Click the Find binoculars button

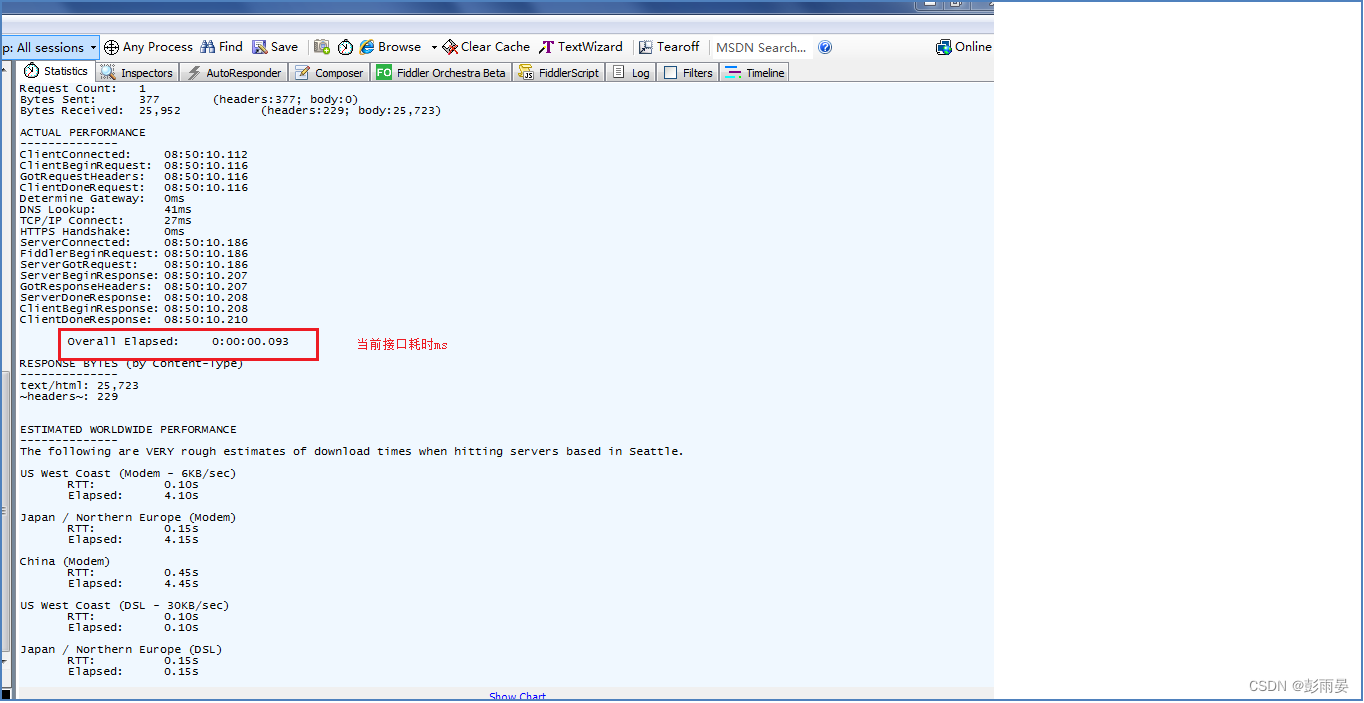click(222, 47)
